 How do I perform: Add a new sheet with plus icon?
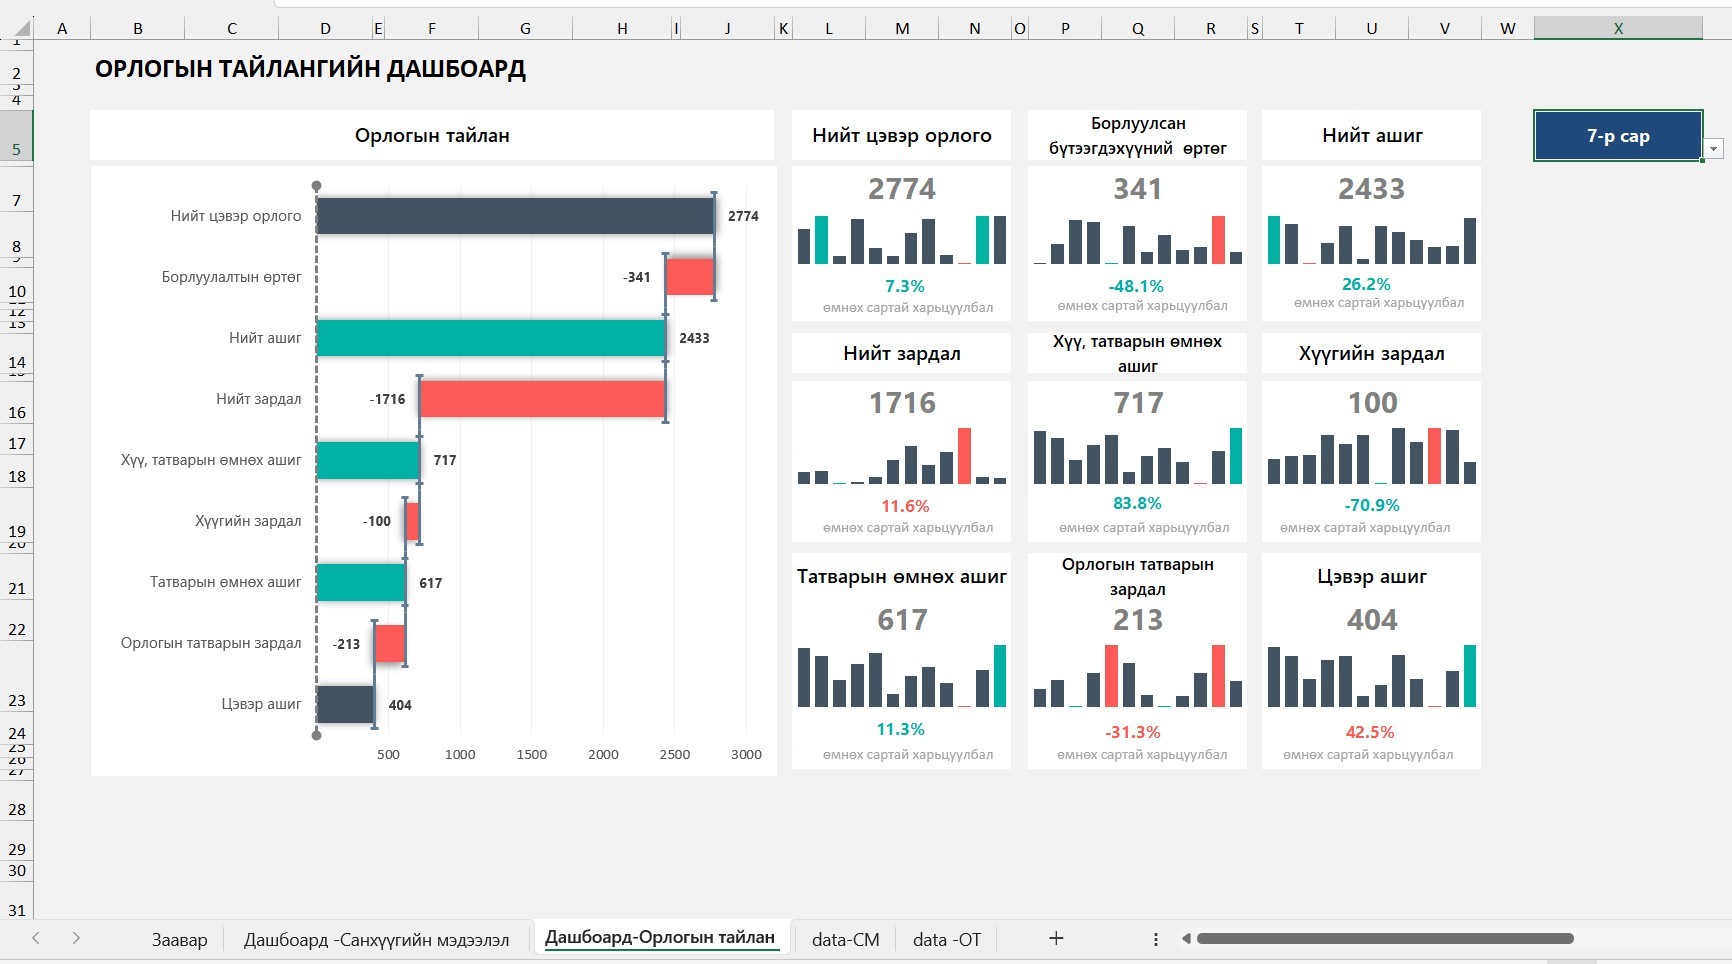tap(1056, 938)
